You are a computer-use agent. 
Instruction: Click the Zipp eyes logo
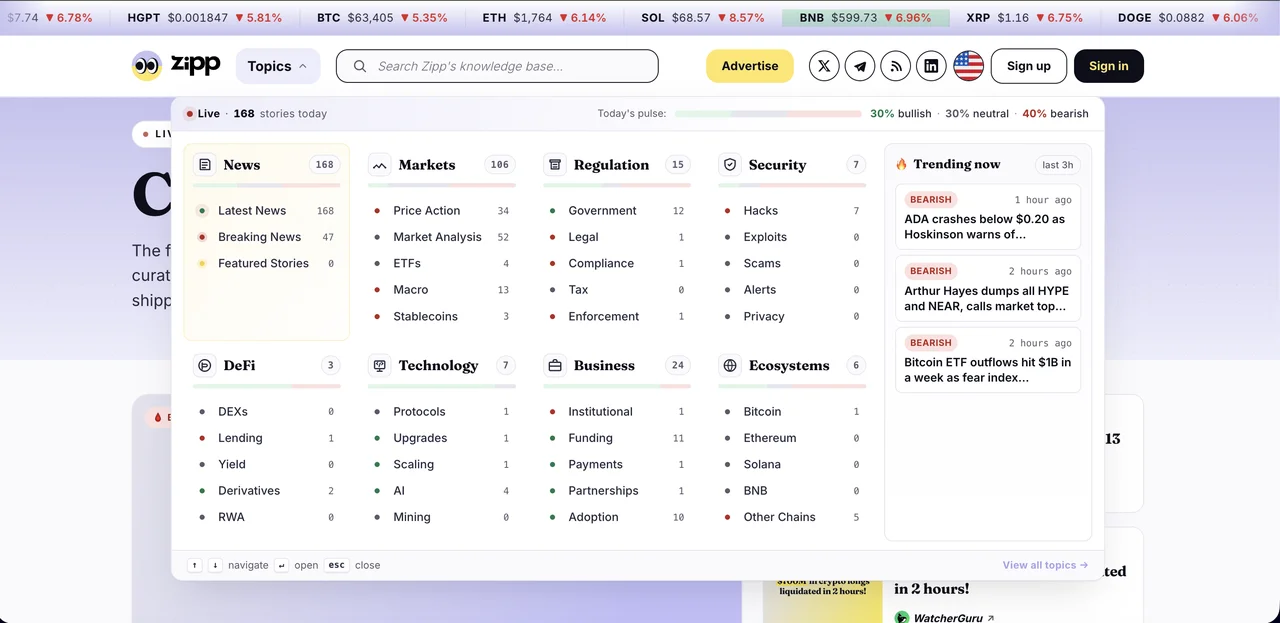(x=147, y=66)
